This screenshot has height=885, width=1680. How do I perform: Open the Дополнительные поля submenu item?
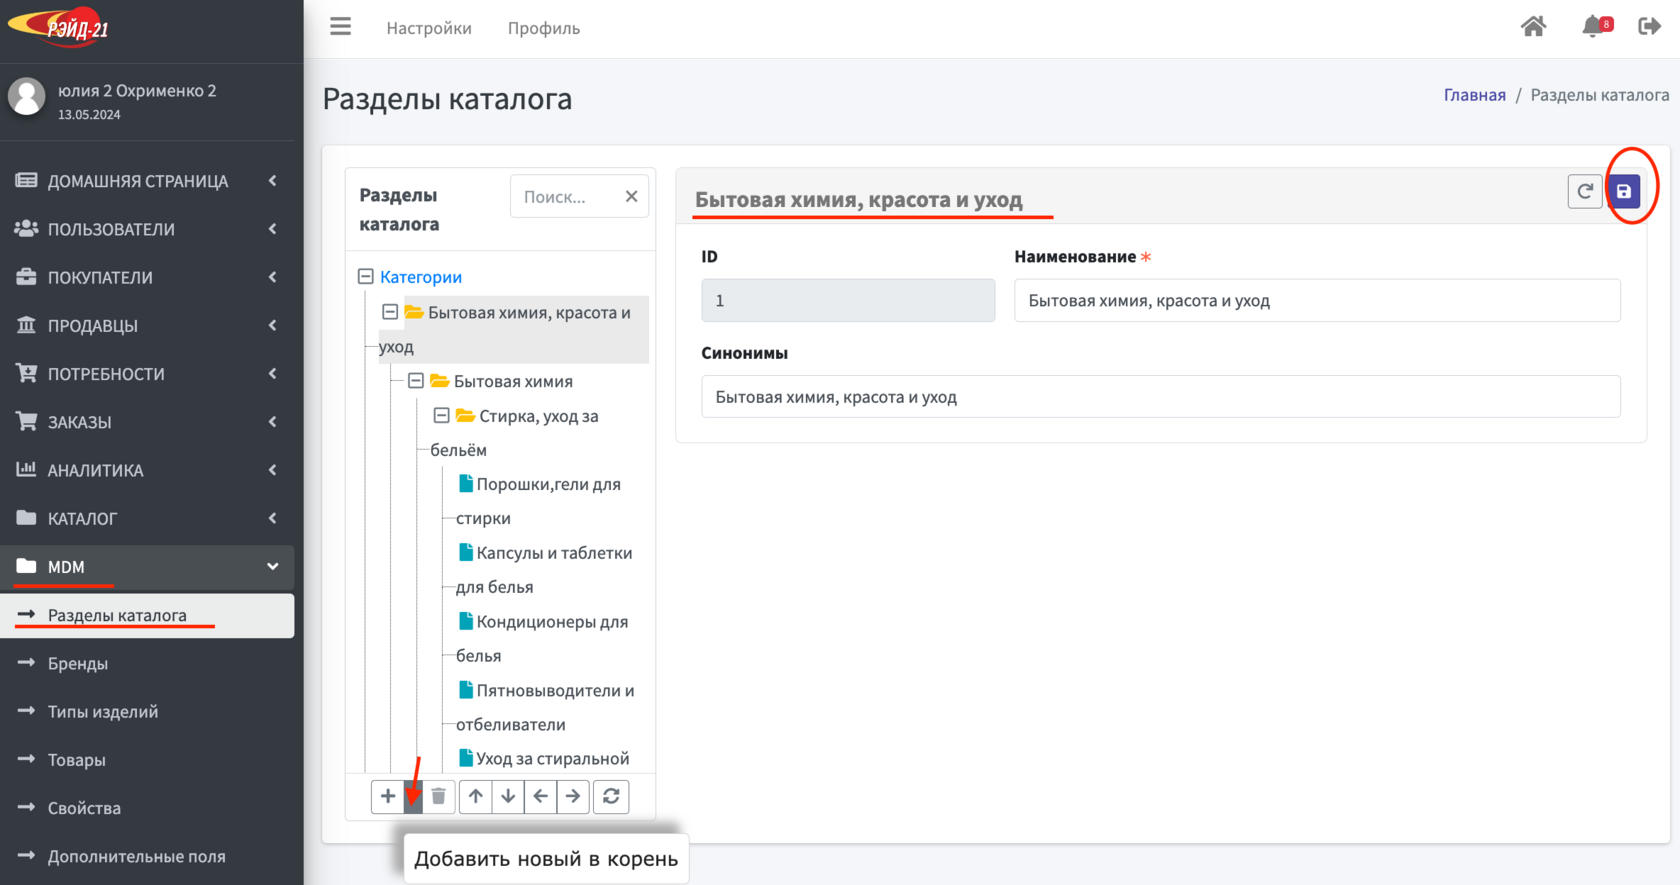[x=147, y=856]
